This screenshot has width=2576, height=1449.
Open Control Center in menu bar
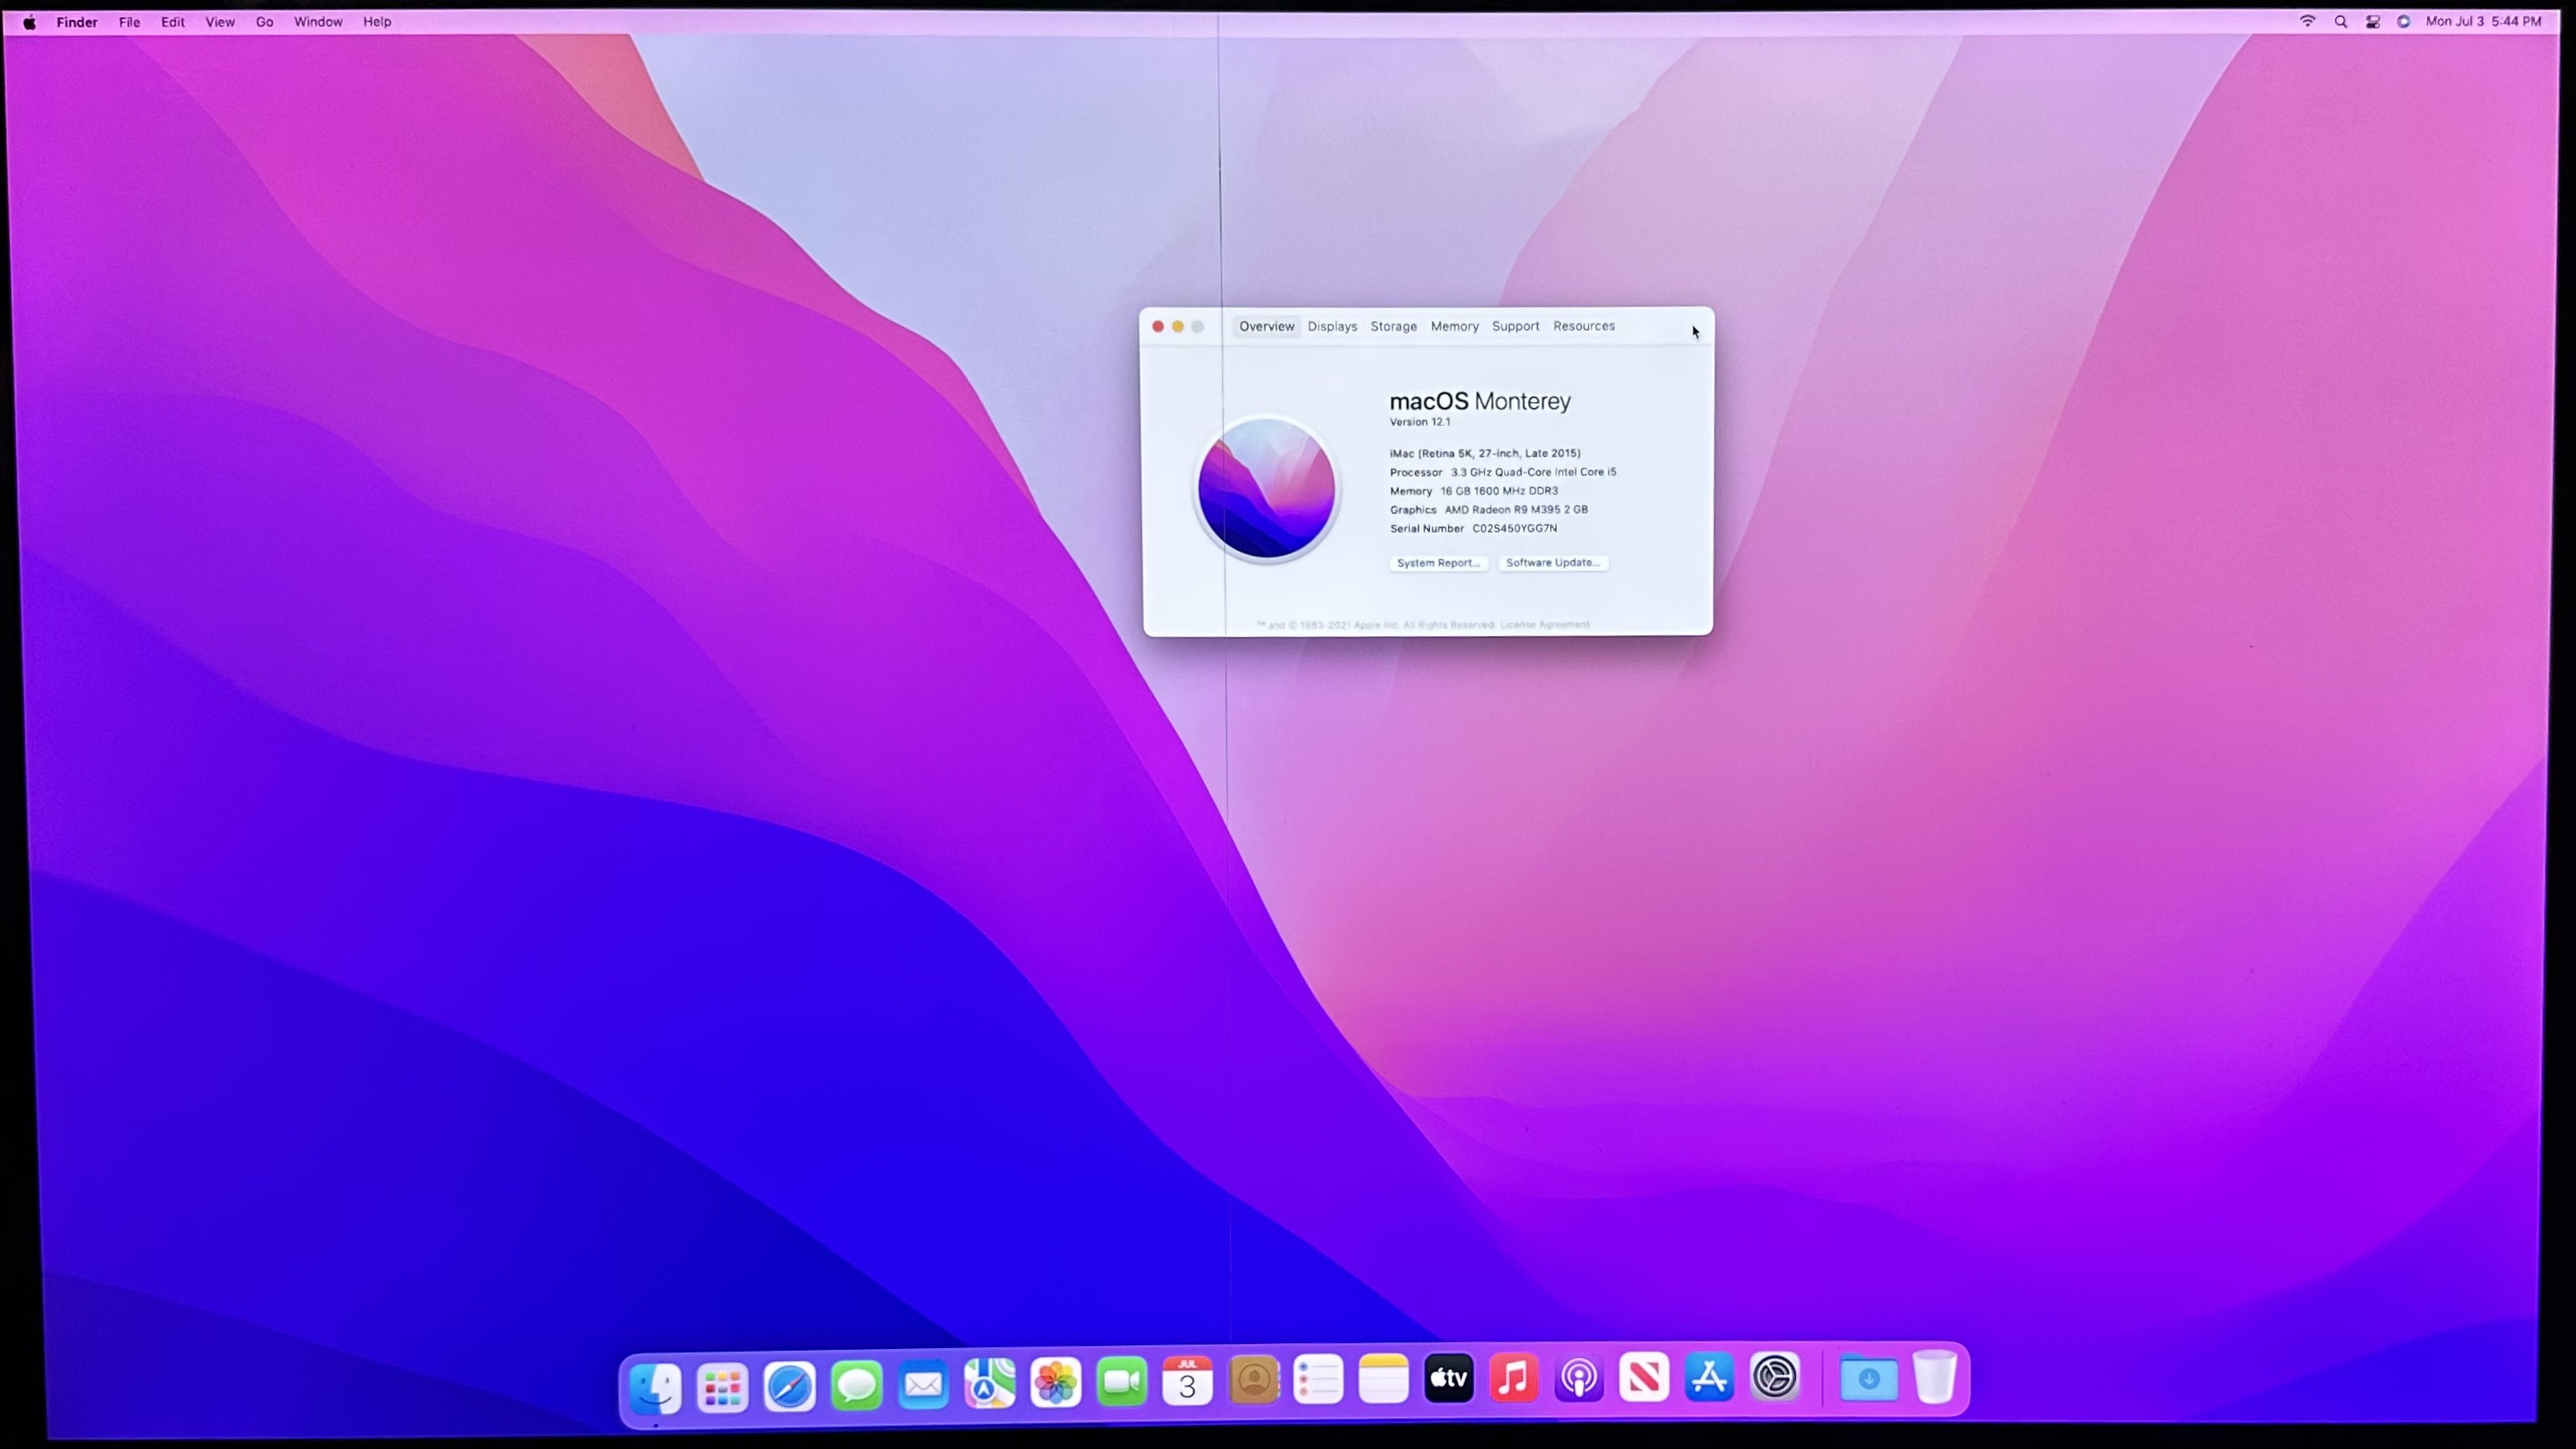pos(2372,21)
